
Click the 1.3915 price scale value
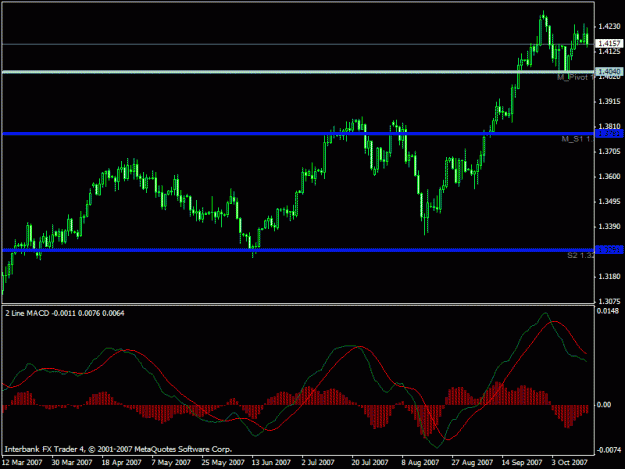pos(609,102)
